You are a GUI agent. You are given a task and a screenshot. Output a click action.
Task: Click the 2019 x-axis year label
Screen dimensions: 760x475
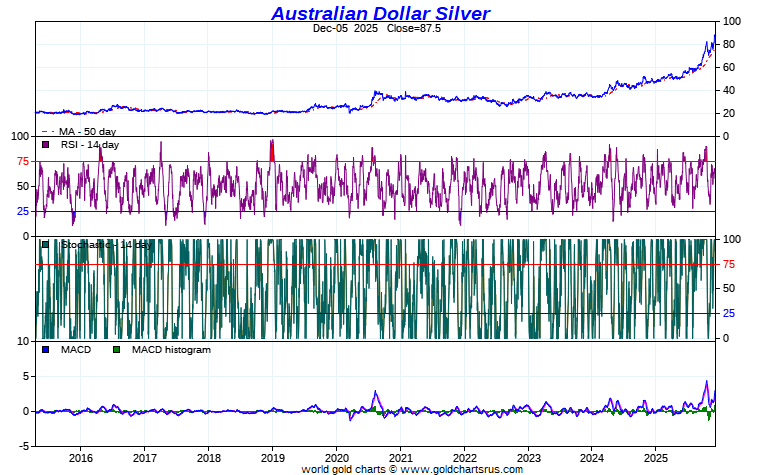pos(272,458)
